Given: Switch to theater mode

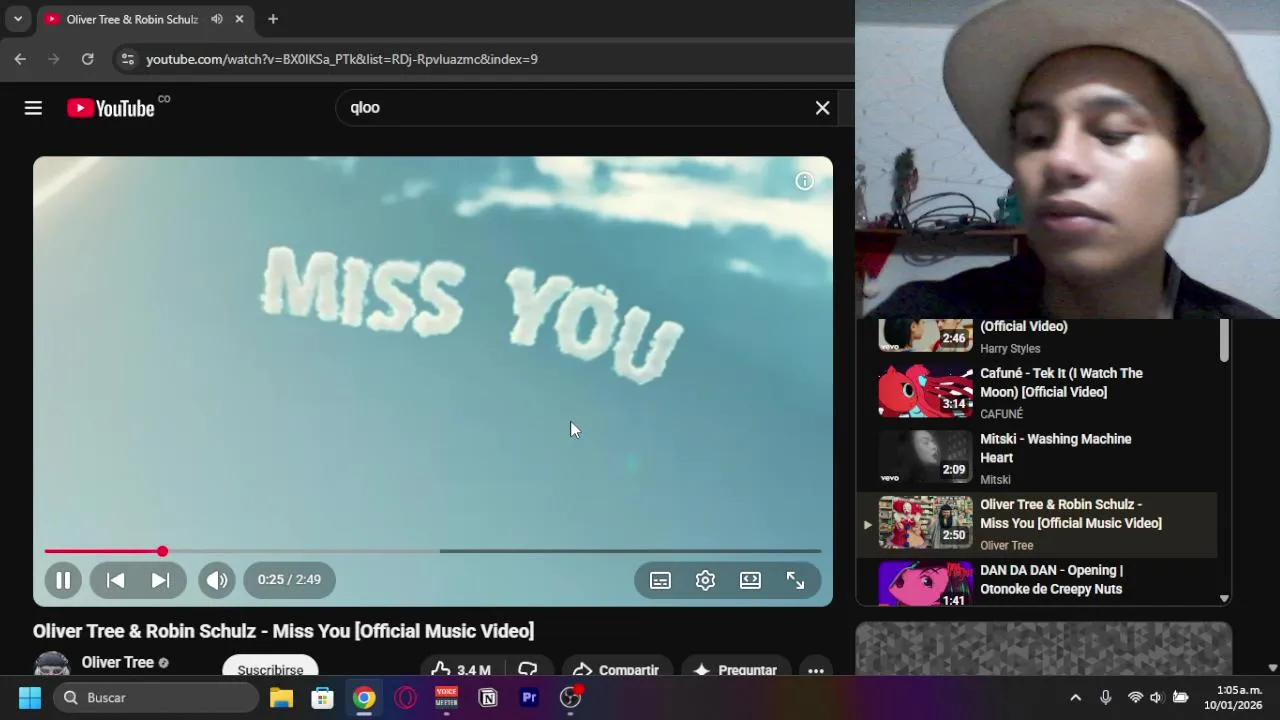Looking at the screenshot, I should pyautogui.click(x=750, y=580).
